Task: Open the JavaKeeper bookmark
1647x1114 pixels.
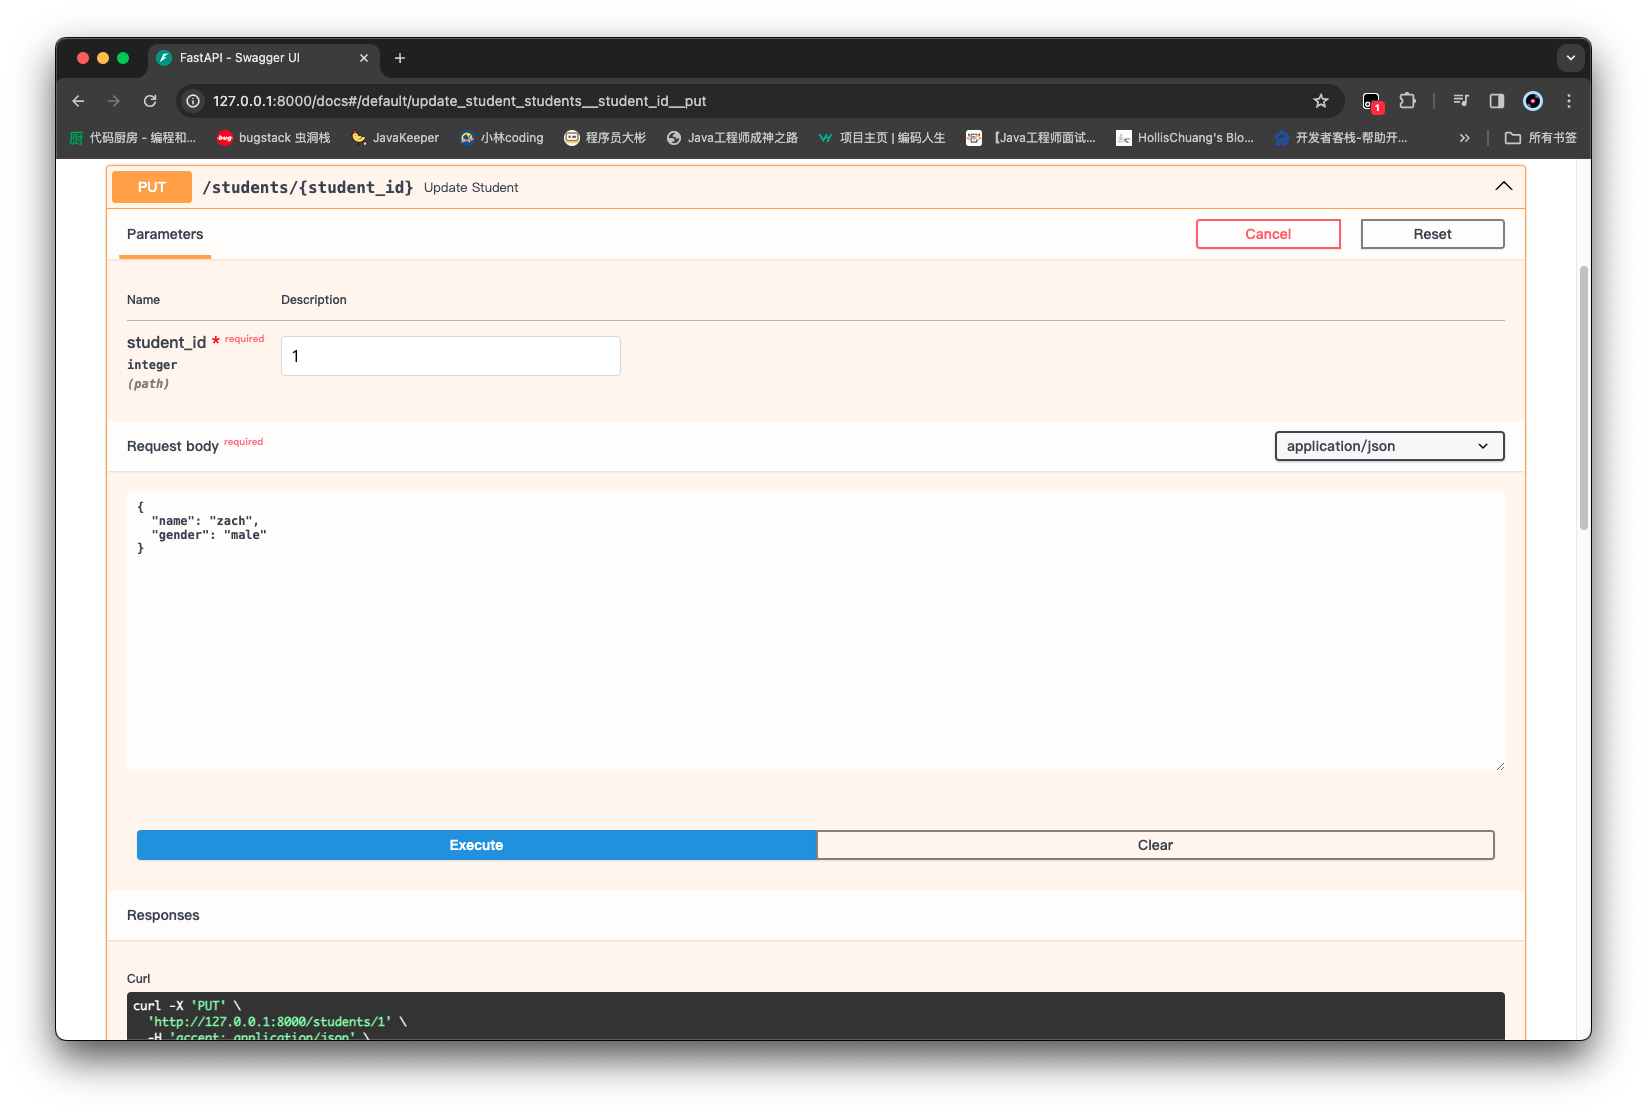Action: (x=396, y=138)
